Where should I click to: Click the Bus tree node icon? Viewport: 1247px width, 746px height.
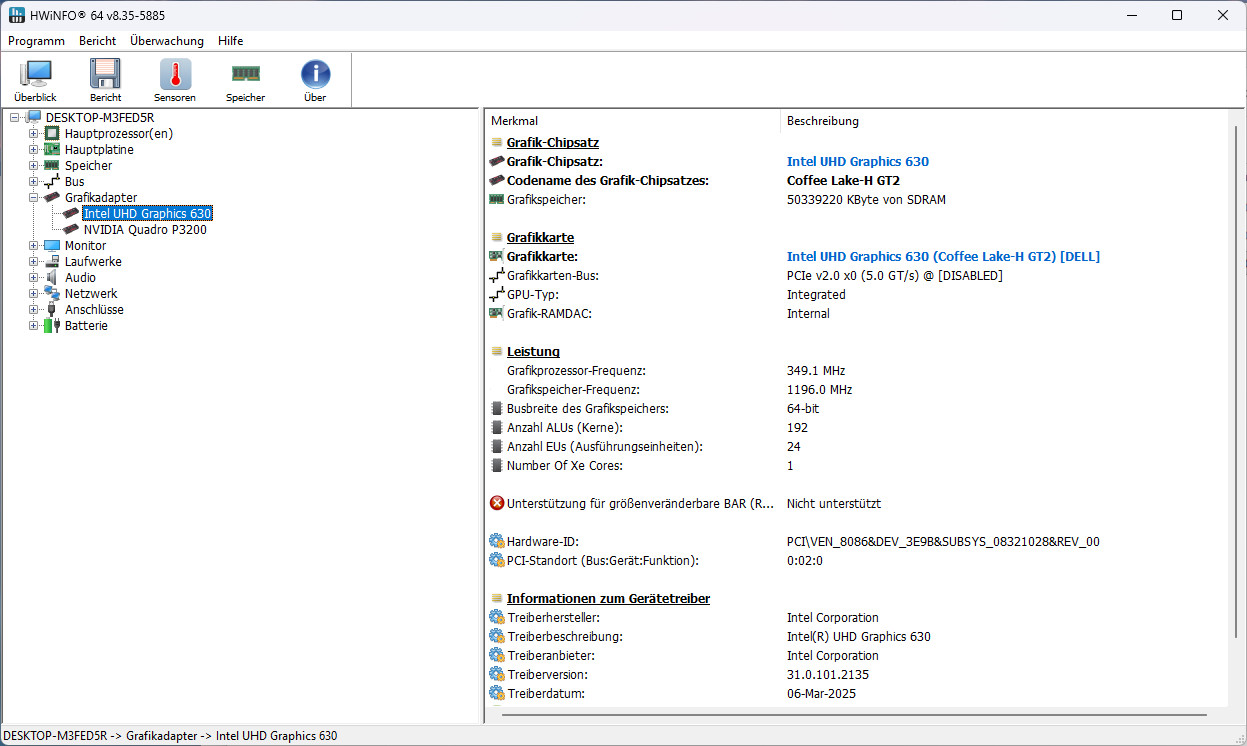(52, 182)
